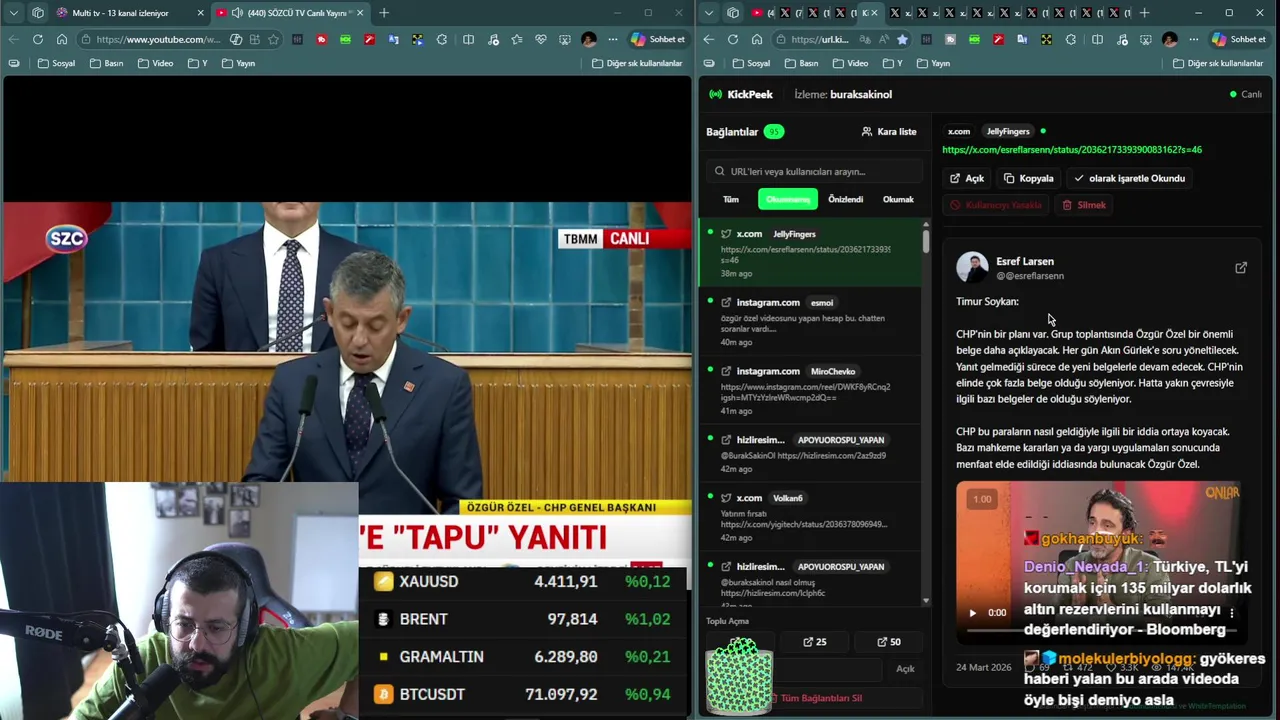Click Esref Larsen profile avatar
This screenshot has height=720, width=1280.
(x=972, y=268)
